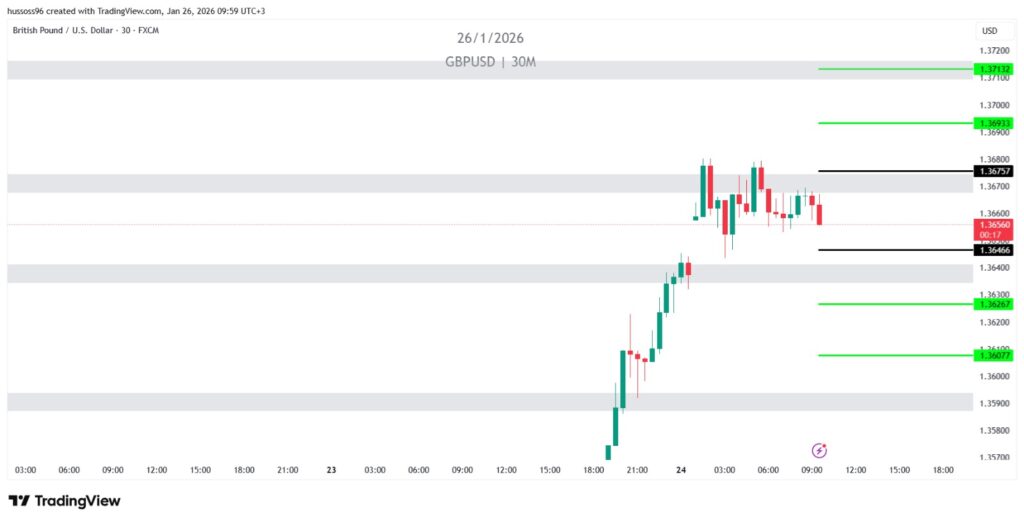This screenshot has height=522, width=1024.
Task: Click the GBPUSD | 30M text label
Action: [490, 62]
